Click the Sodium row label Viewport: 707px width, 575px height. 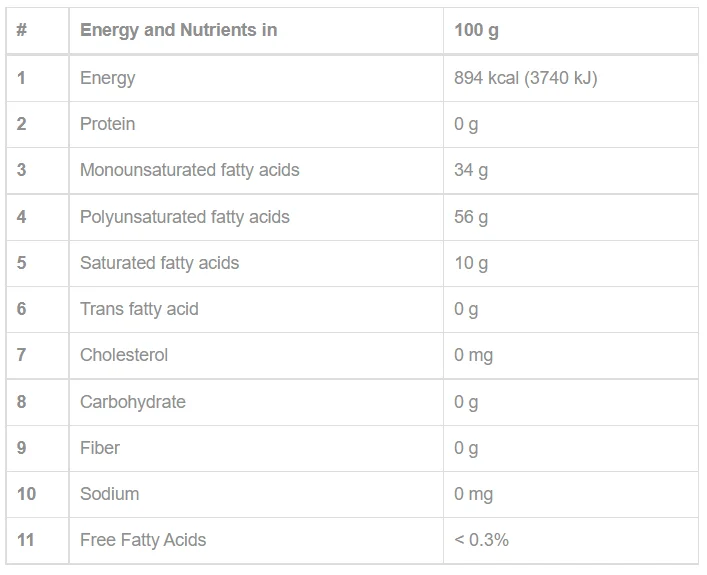tap(110, 494)
